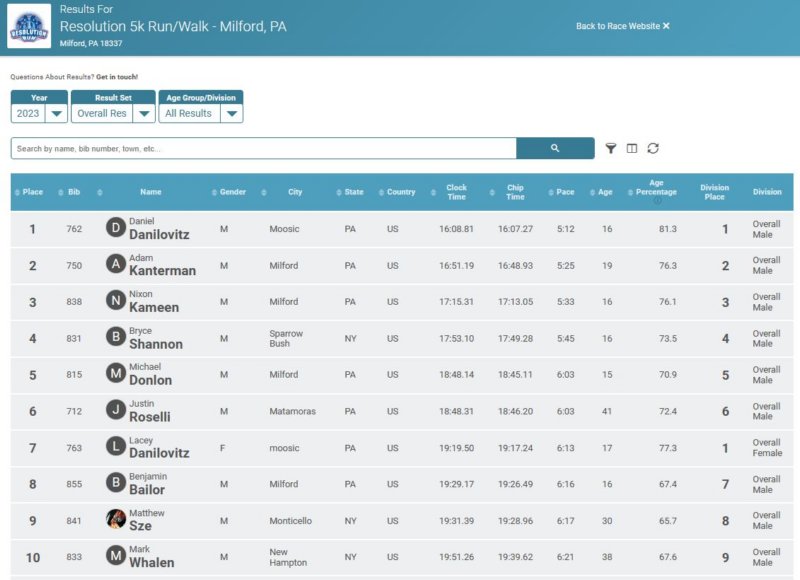Screen dimensions: 800x580
Task: Sort by the City column header
Action: [x=295, y=192]
